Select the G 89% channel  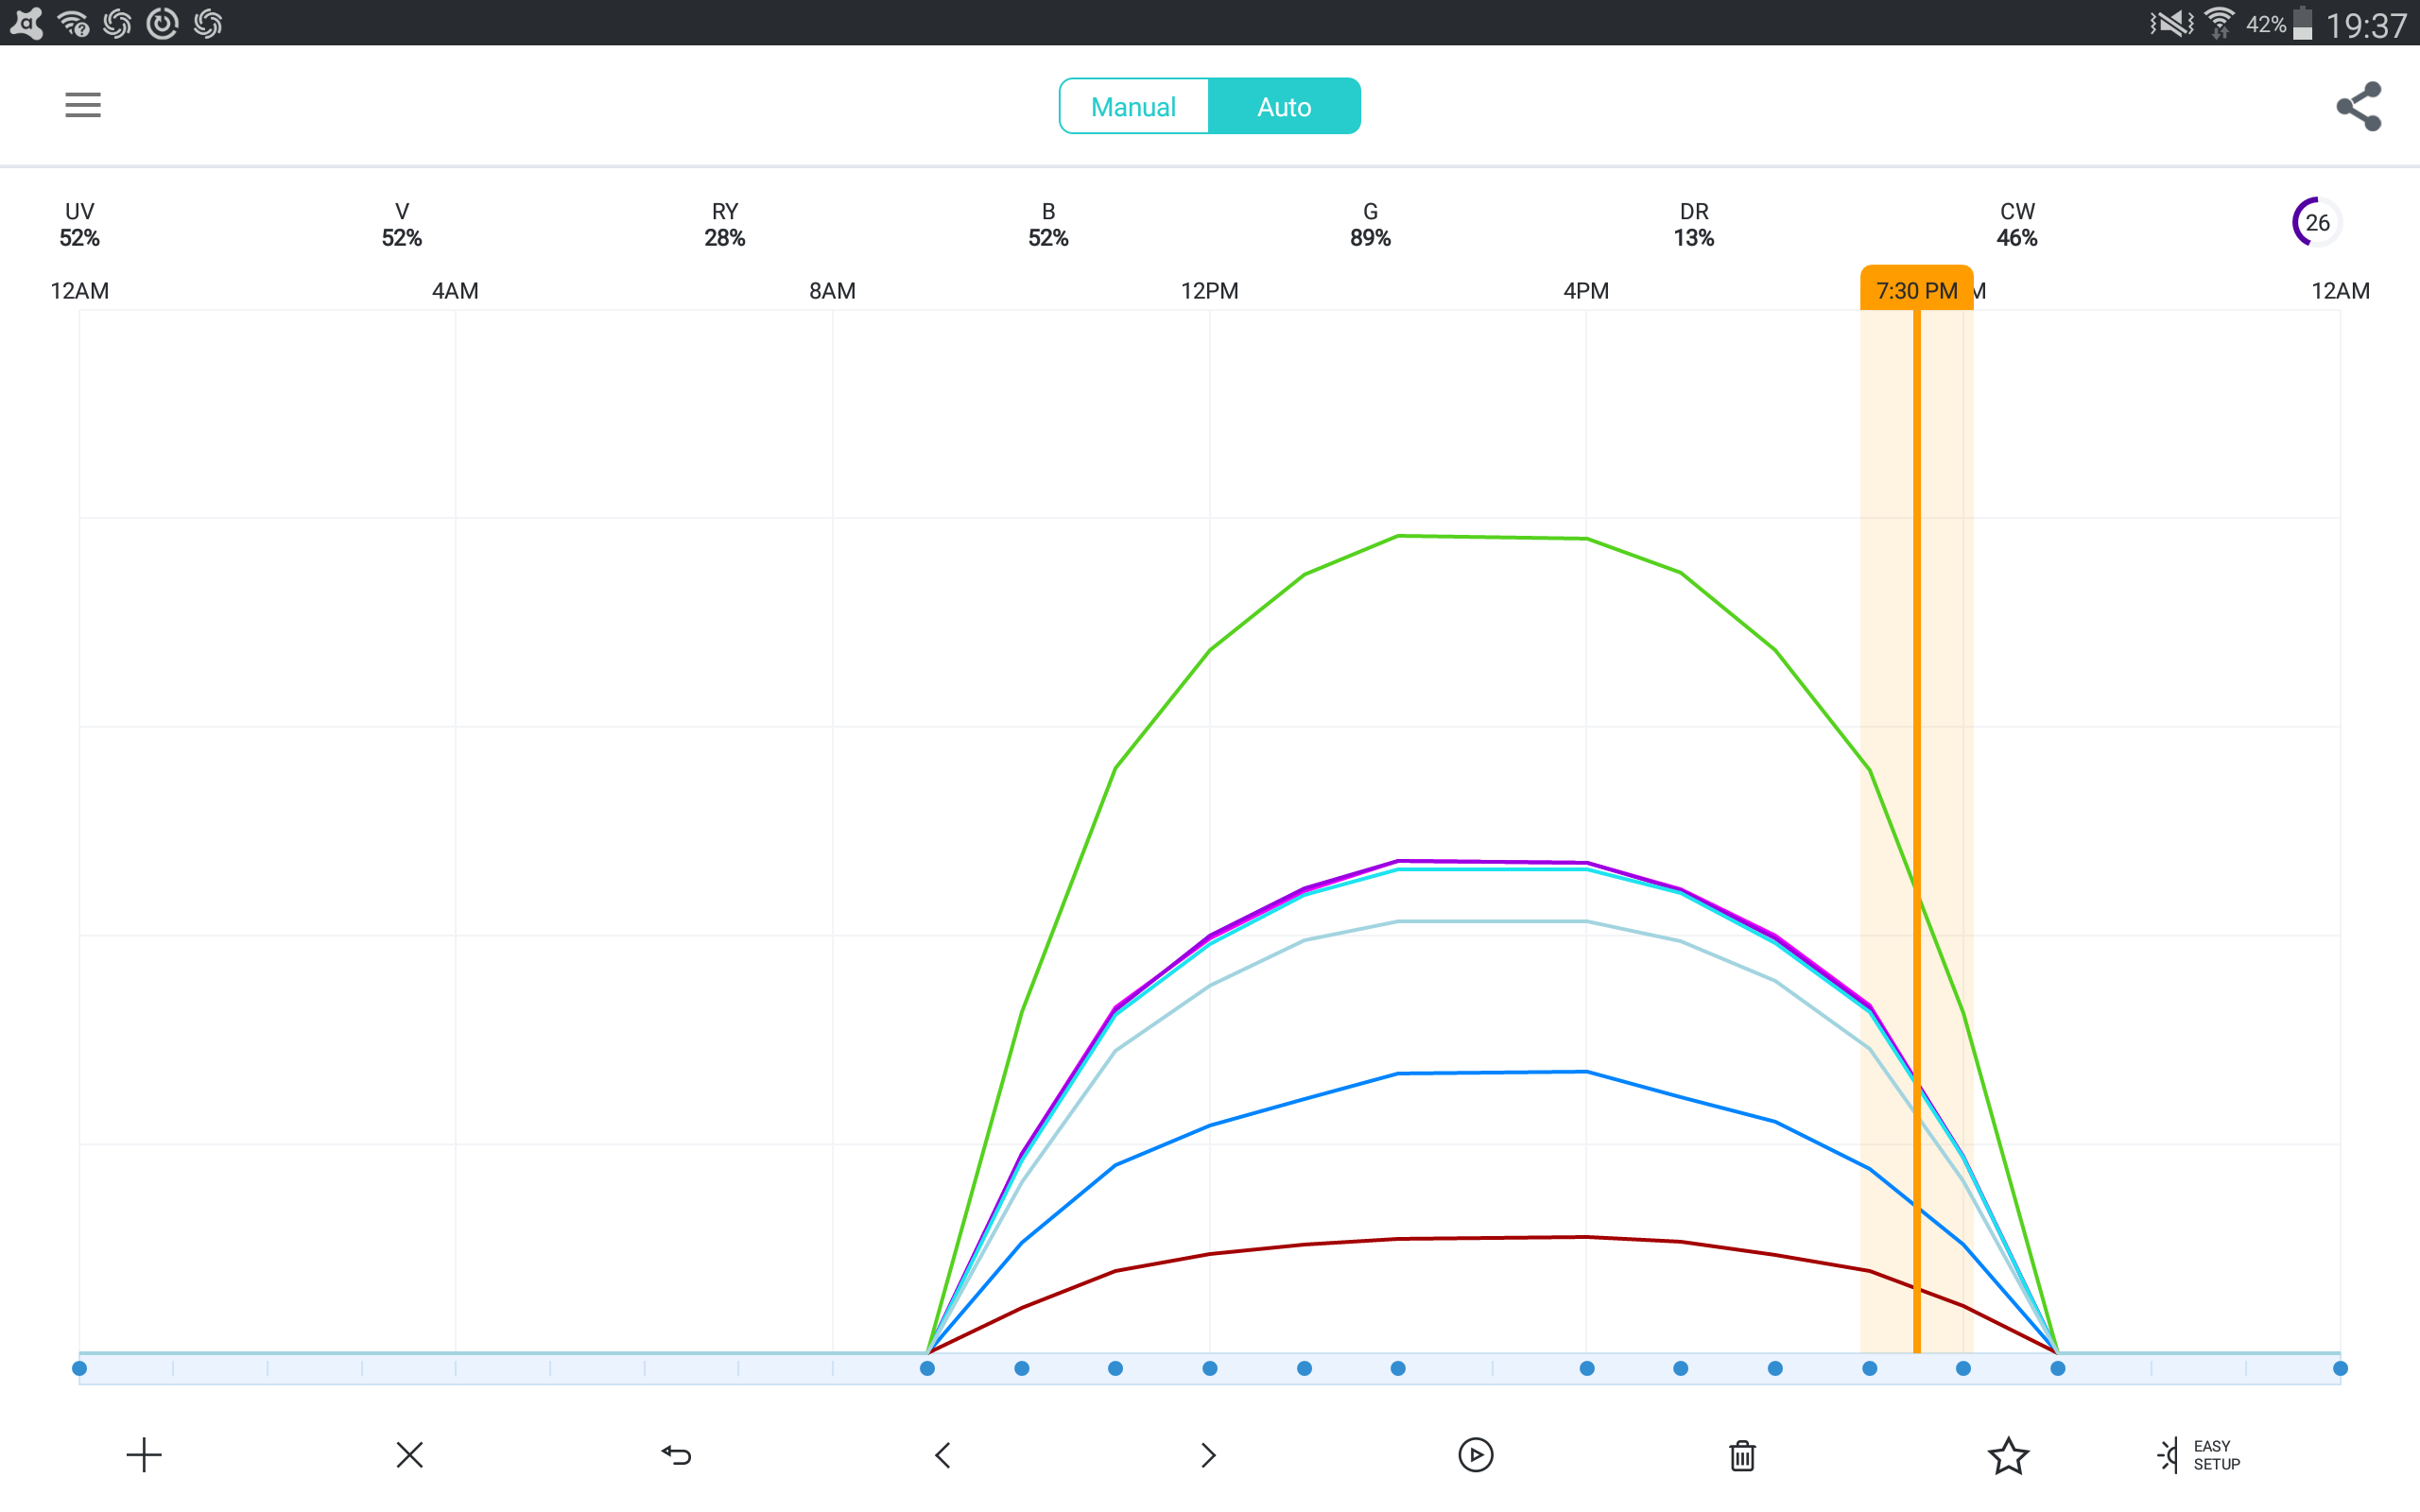(x=1370, y=224)
